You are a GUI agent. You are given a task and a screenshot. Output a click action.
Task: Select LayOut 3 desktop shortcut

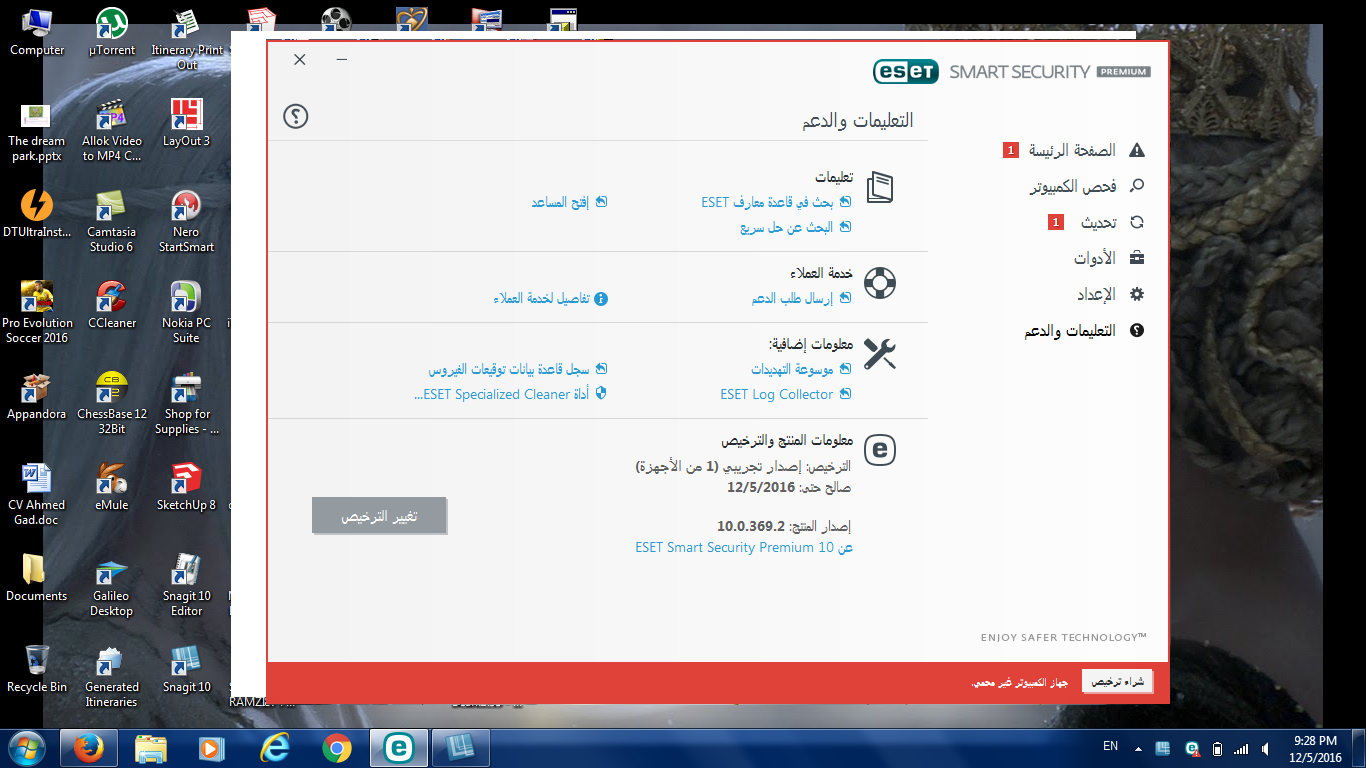tap(187, 123)
